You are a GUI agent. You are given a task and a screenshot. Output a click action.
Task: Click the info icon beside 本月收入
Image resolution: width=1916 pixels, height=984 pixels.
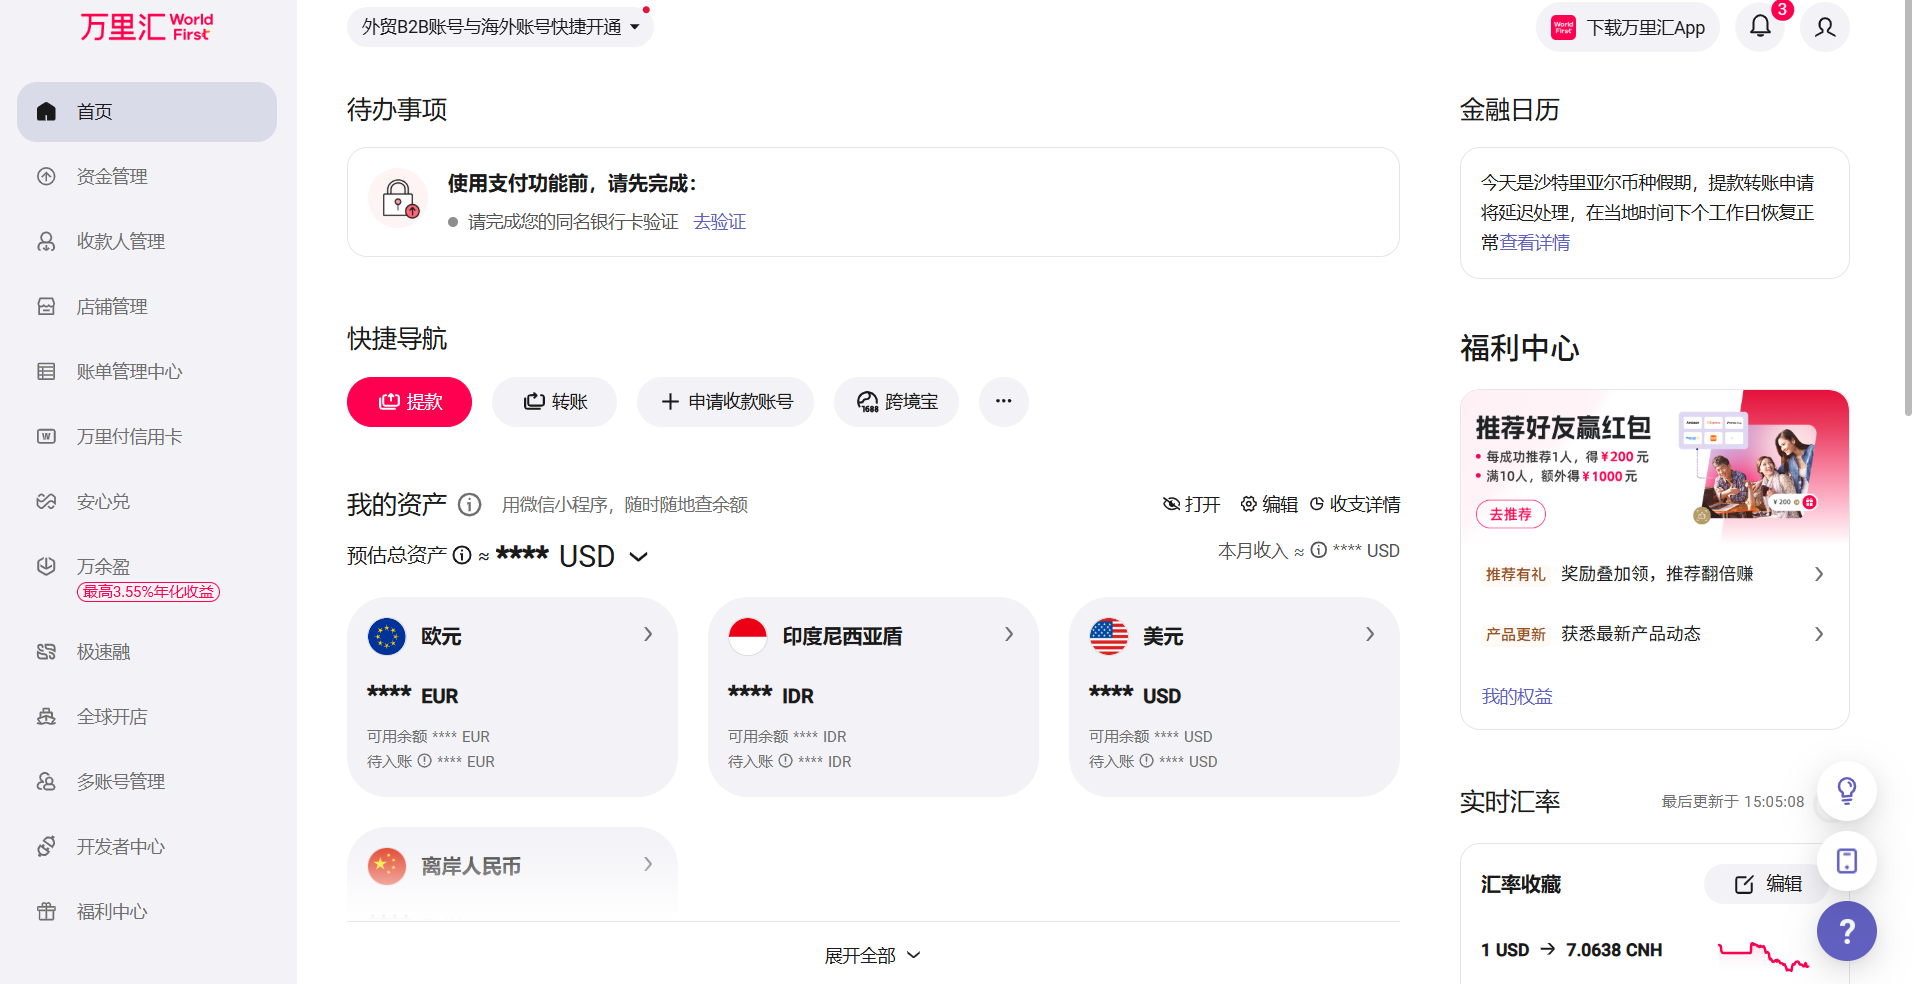click(x=1319, y=550)
